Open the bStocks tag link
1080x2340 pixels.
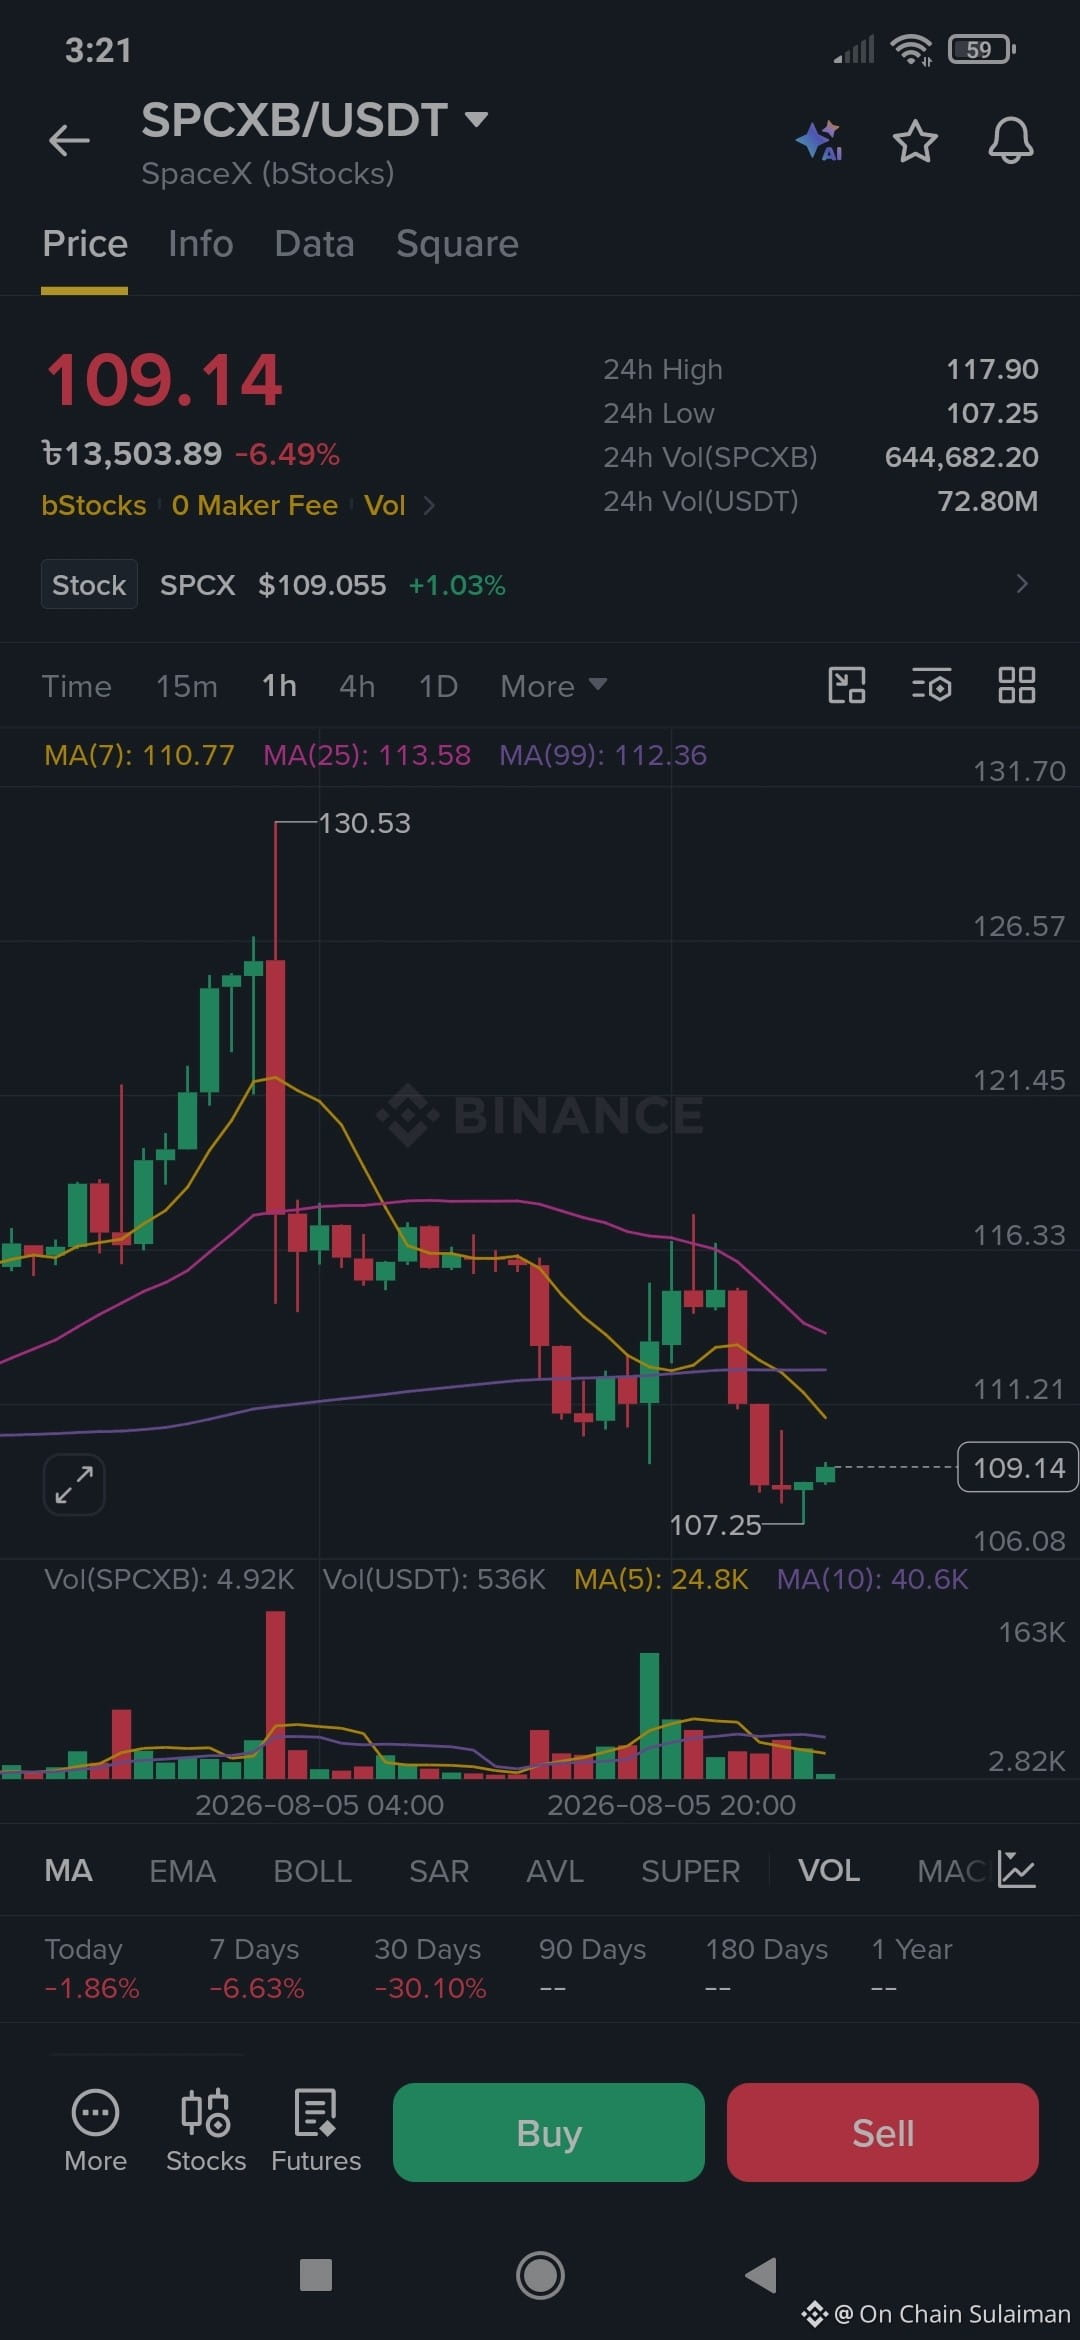coord(94,505)
